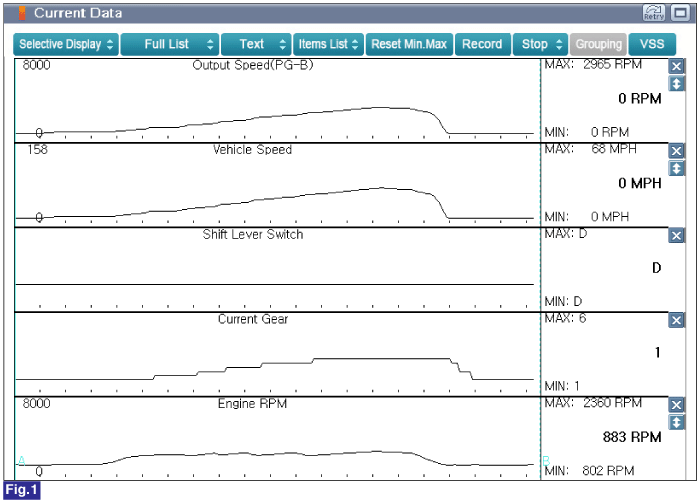Click cursor marker B on Engine RPM graph
Viewport: 700px width, 502px height.
(546, 460)
